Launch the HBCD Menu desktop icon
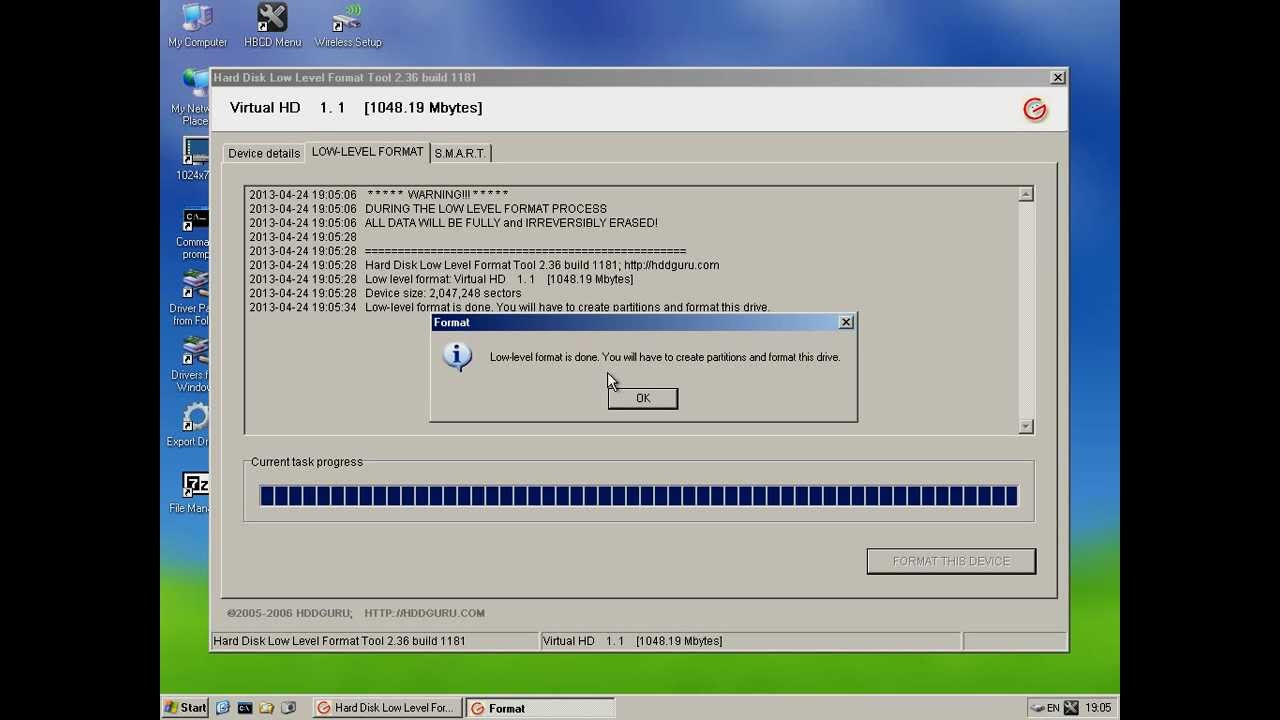This screenshot has height=720, width=1280. tap(272, 25)
